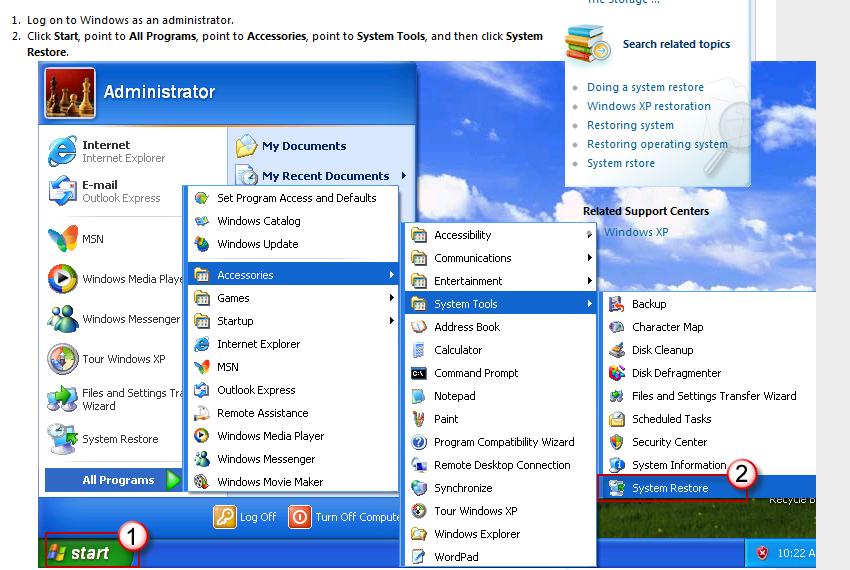Expand the System Tools submenu arrow
Image resolution: width=850 pixels, height=570 pixels.
click(x=589, y=304)
